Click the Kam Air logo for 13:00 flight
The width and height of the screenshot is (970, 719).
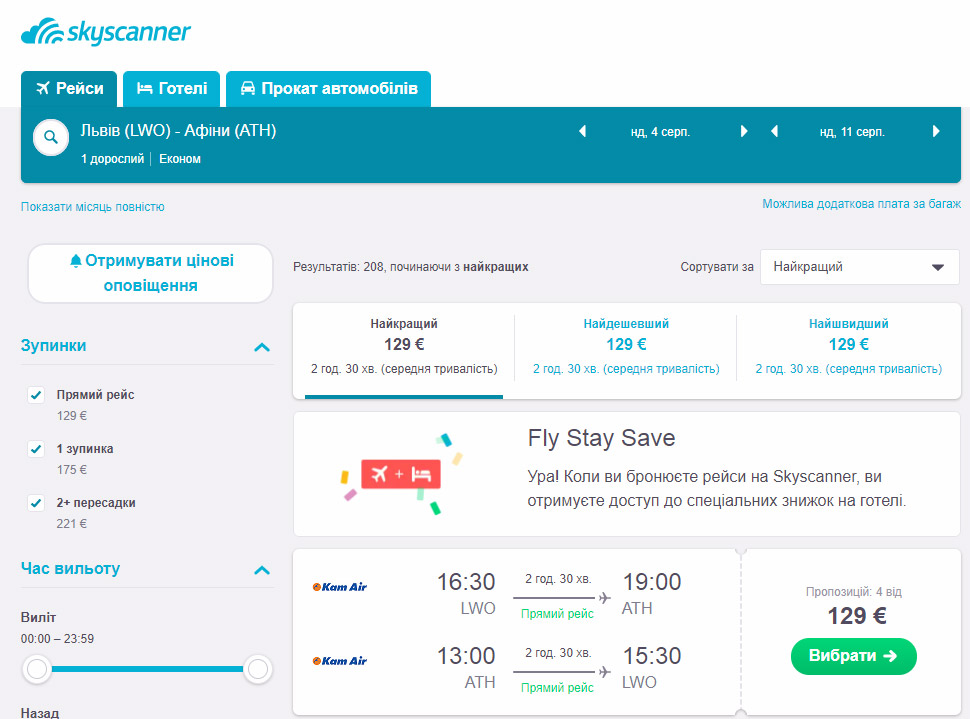[x=340, y=661]
